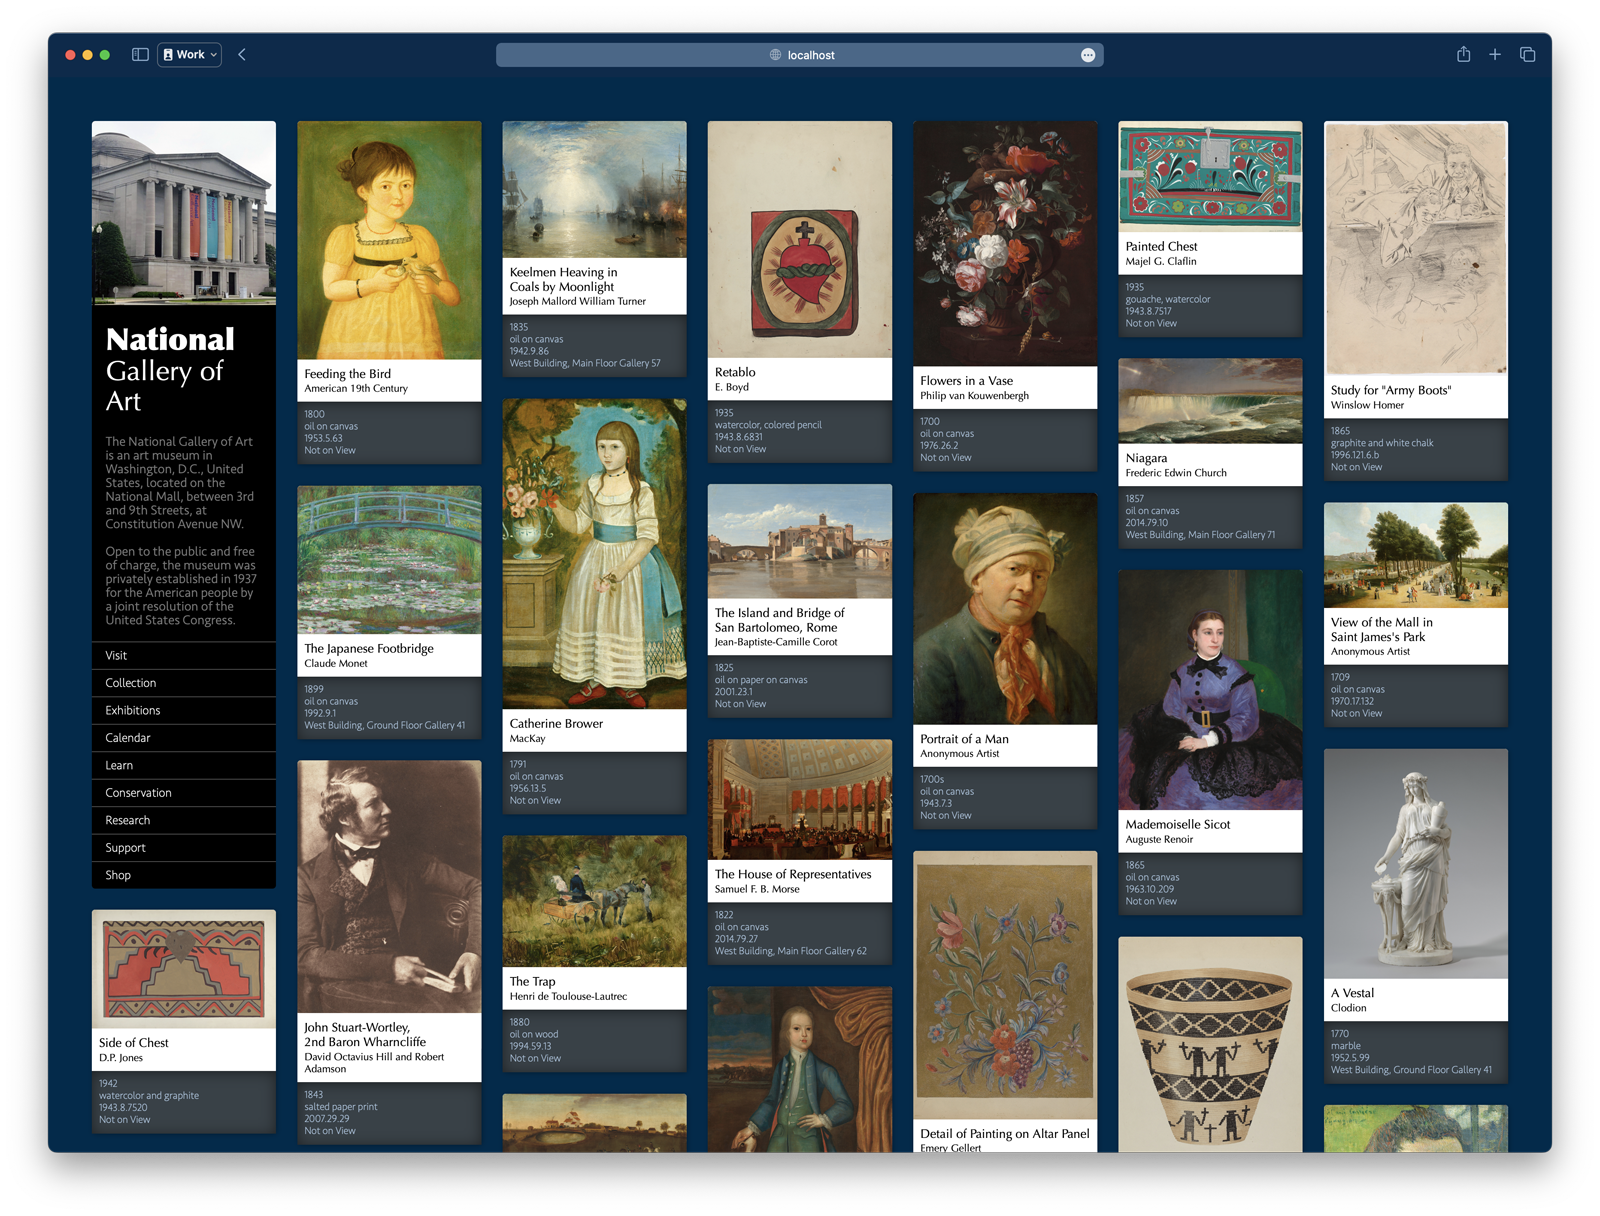Open A Vestal marble sculpture image
The height and width of the screenshot is (1216, 1600).
pos(1416,864)
